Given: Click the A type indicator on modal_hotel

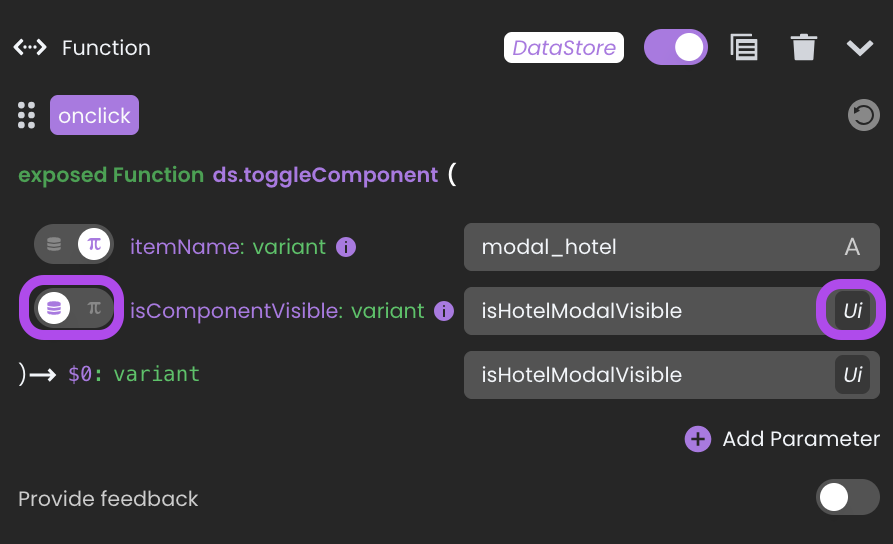Looking at the screenshot, I should click(852, 247).
